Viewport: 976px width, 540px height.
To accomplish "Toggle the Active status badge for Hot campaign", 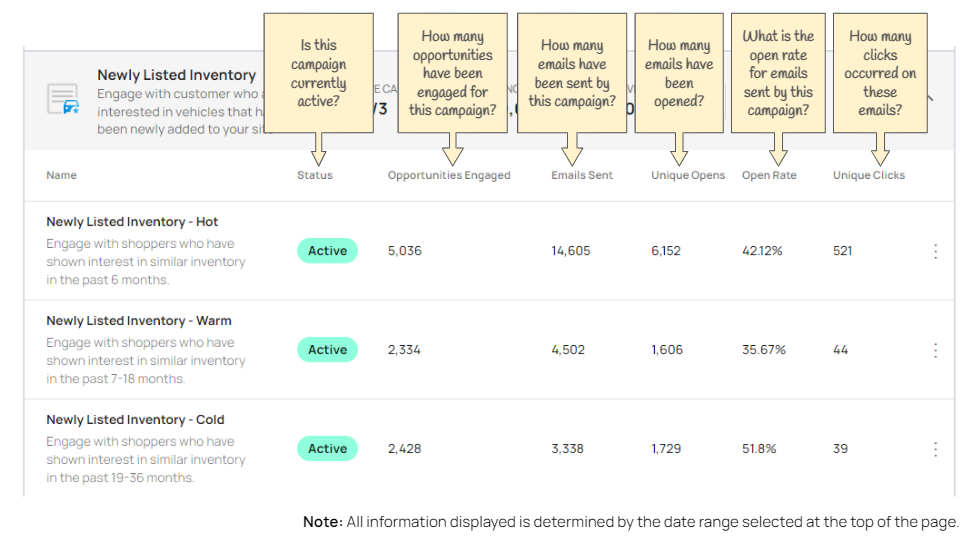I will pos(327,251).
